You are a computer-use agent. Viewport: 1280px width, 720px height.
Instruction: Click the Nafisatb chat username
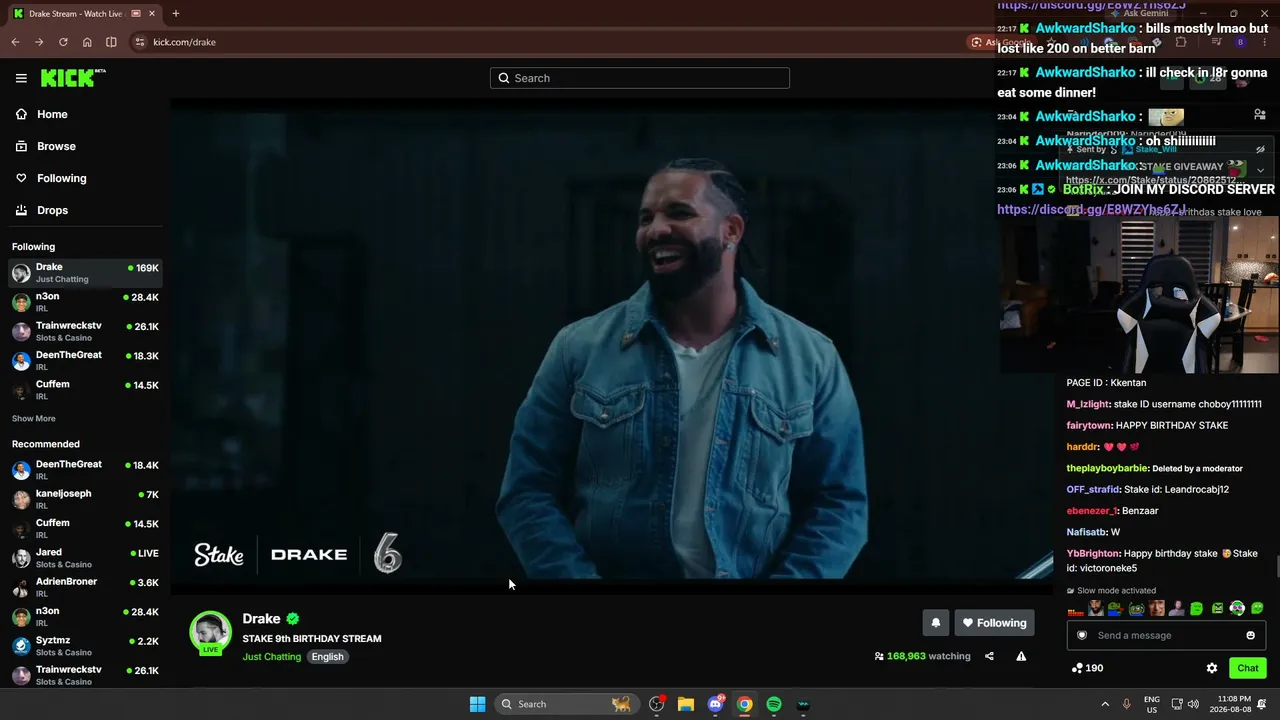tap(1086, 533)
